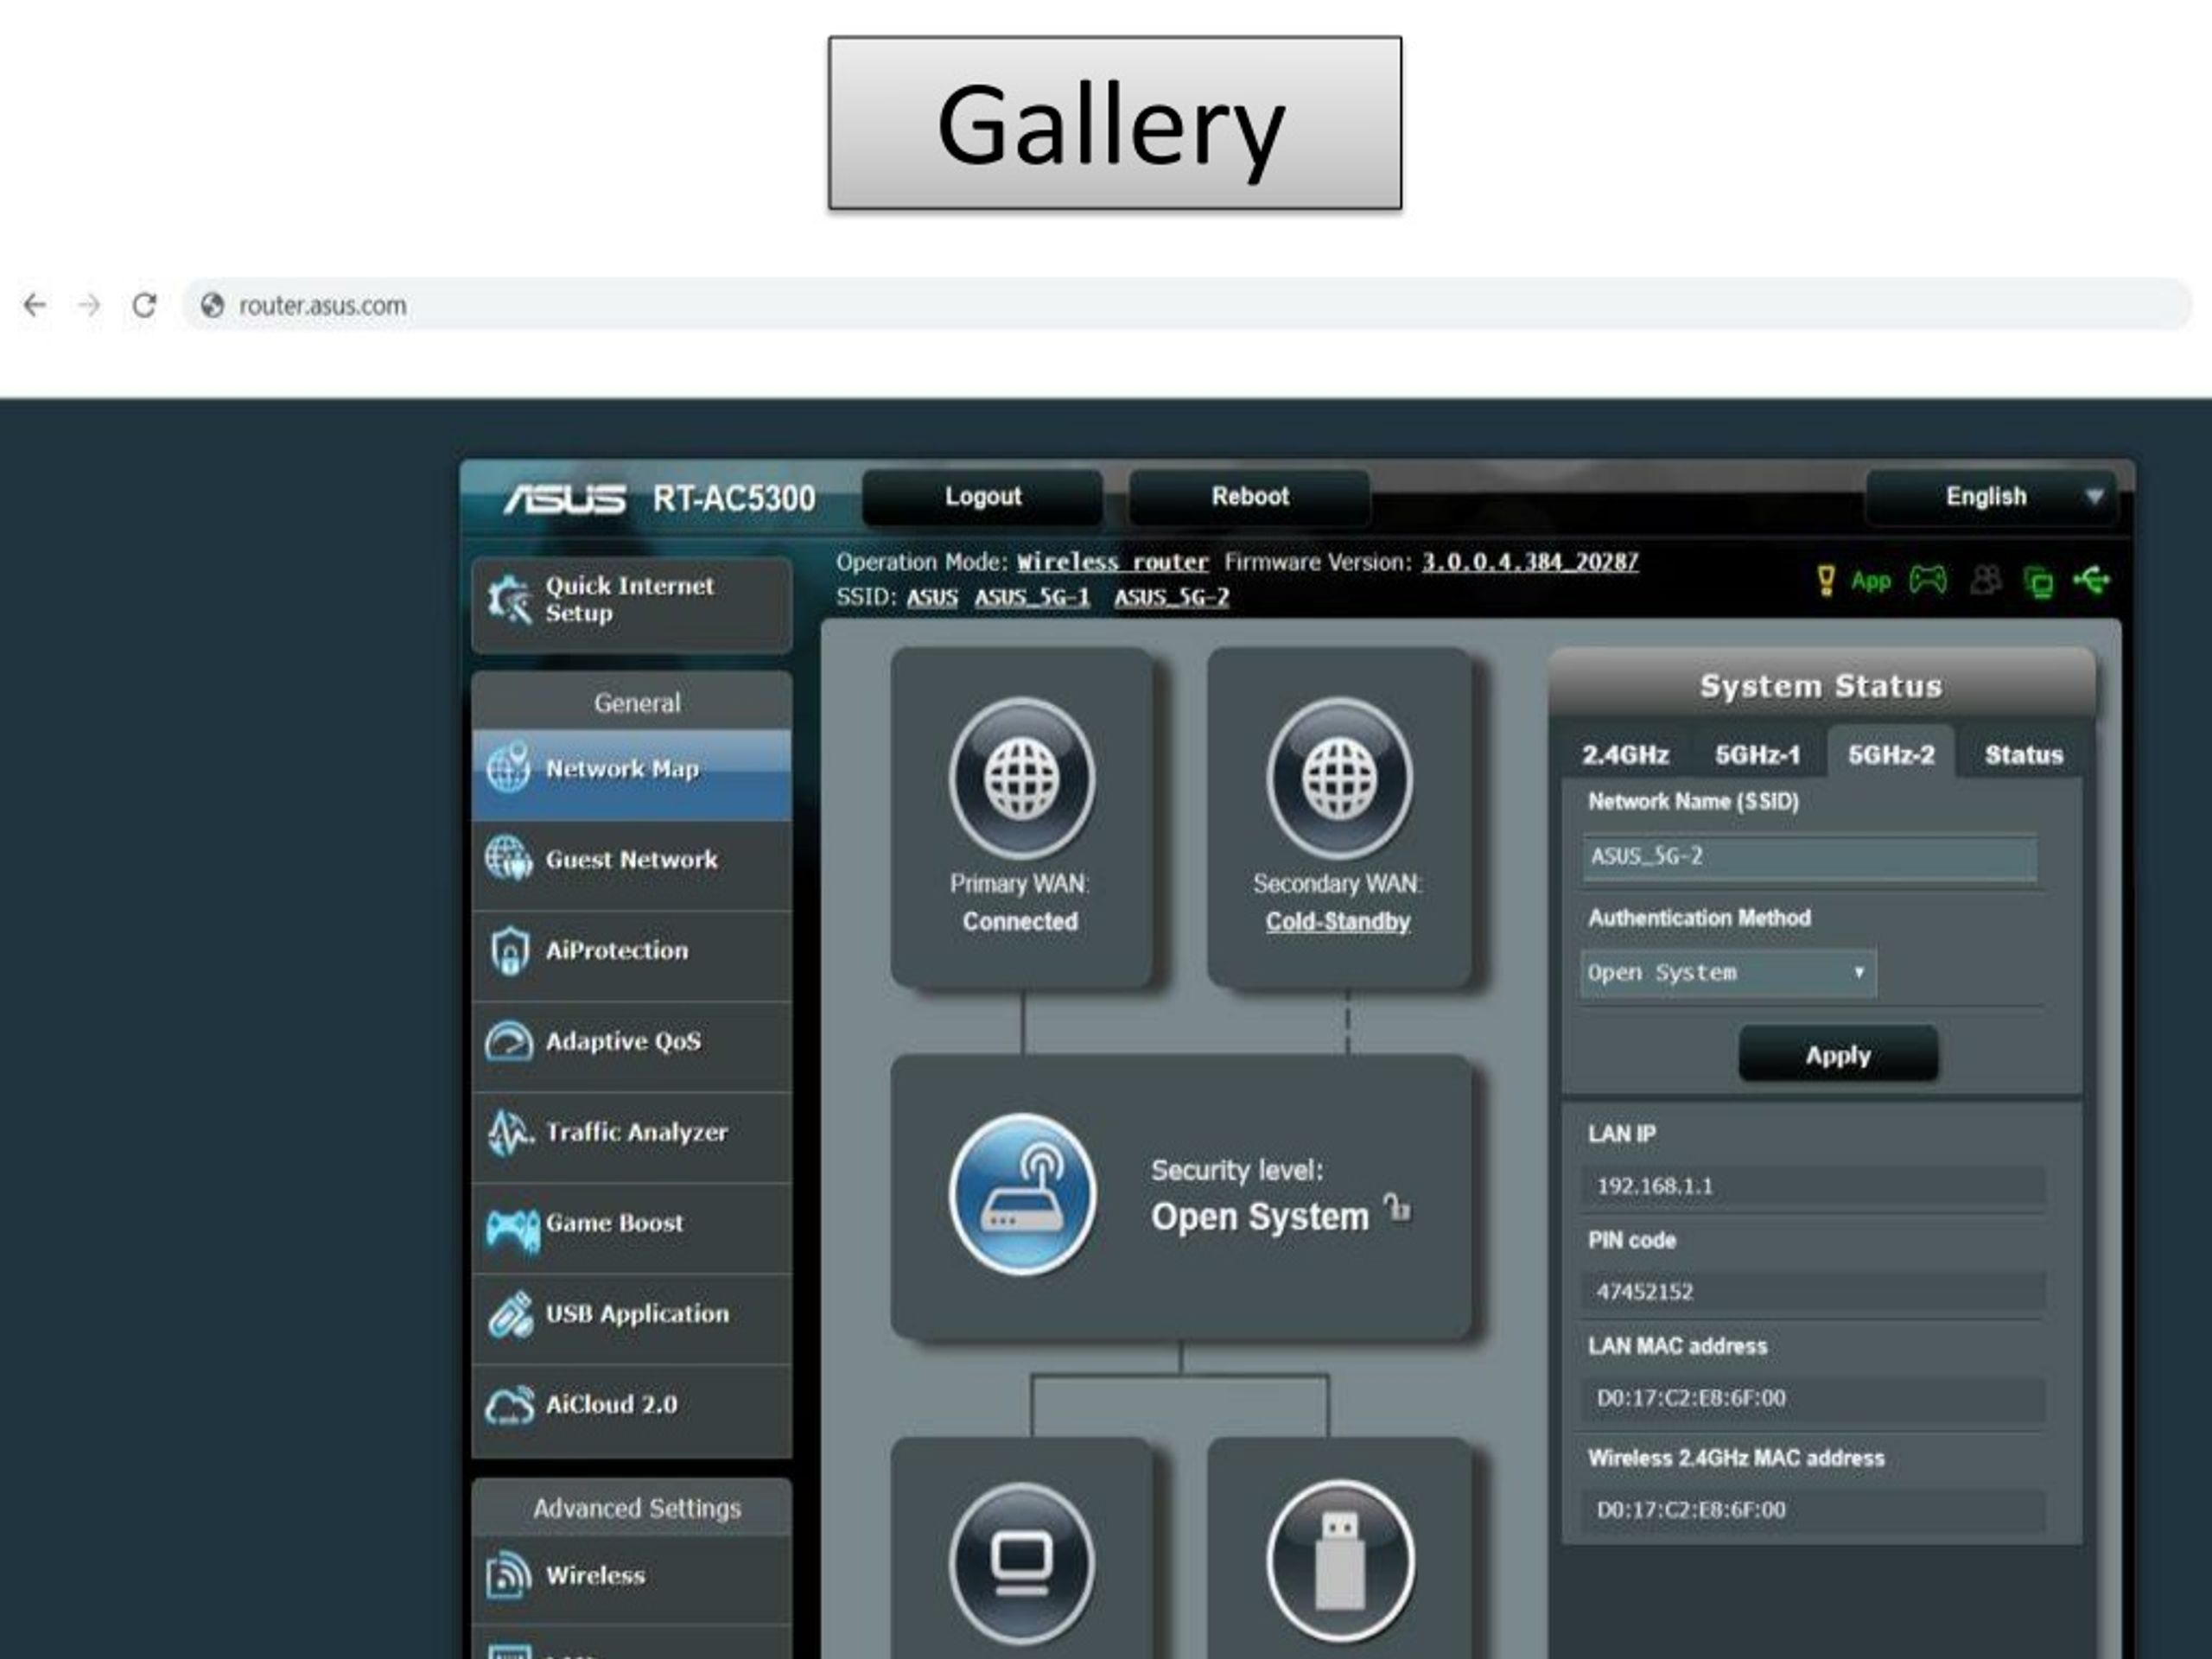Click the Apply button
2212x1659 pixels.
(x=1838, y=1055)
